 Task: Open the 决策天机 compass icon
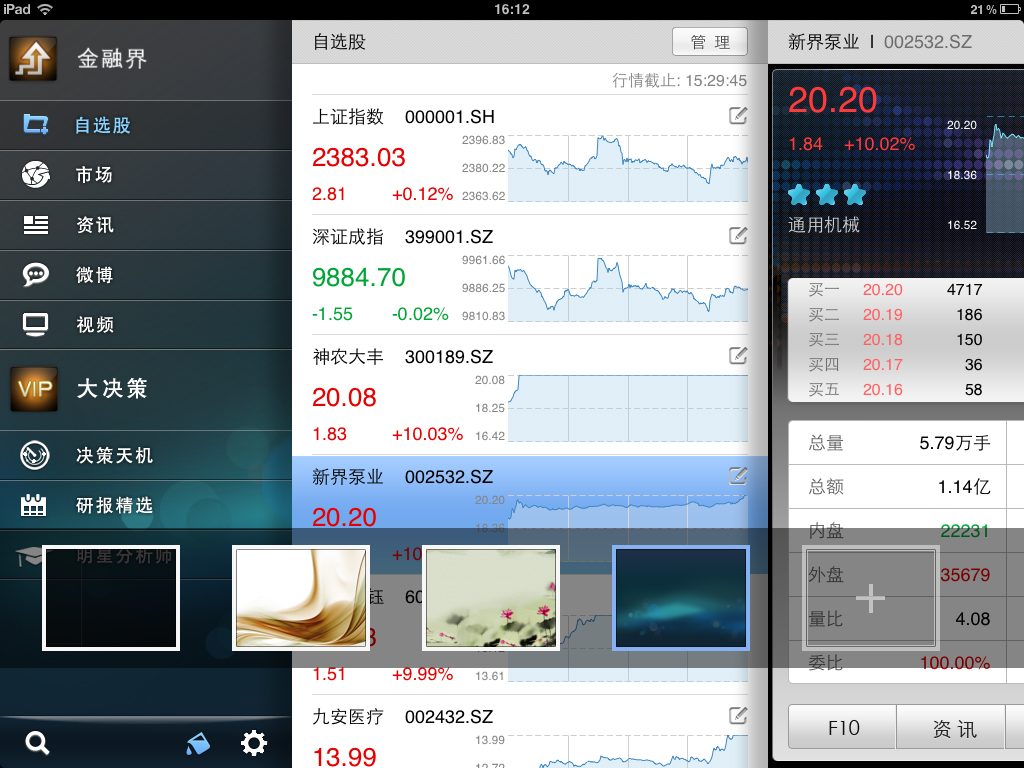(35, 455)
